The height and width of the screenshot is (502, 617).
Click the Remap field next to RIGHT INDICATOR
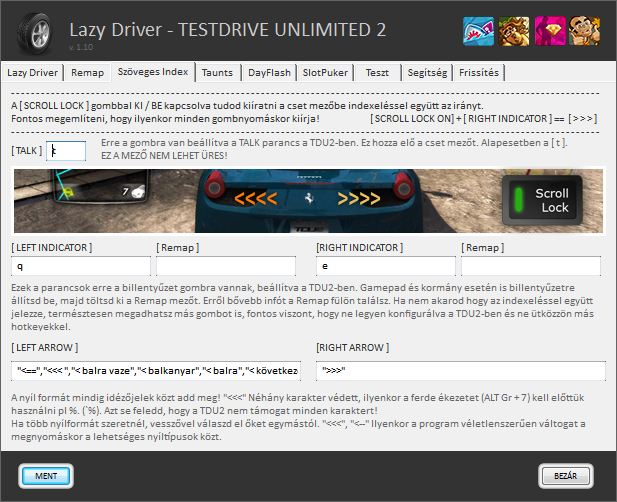tap(531, 266)
